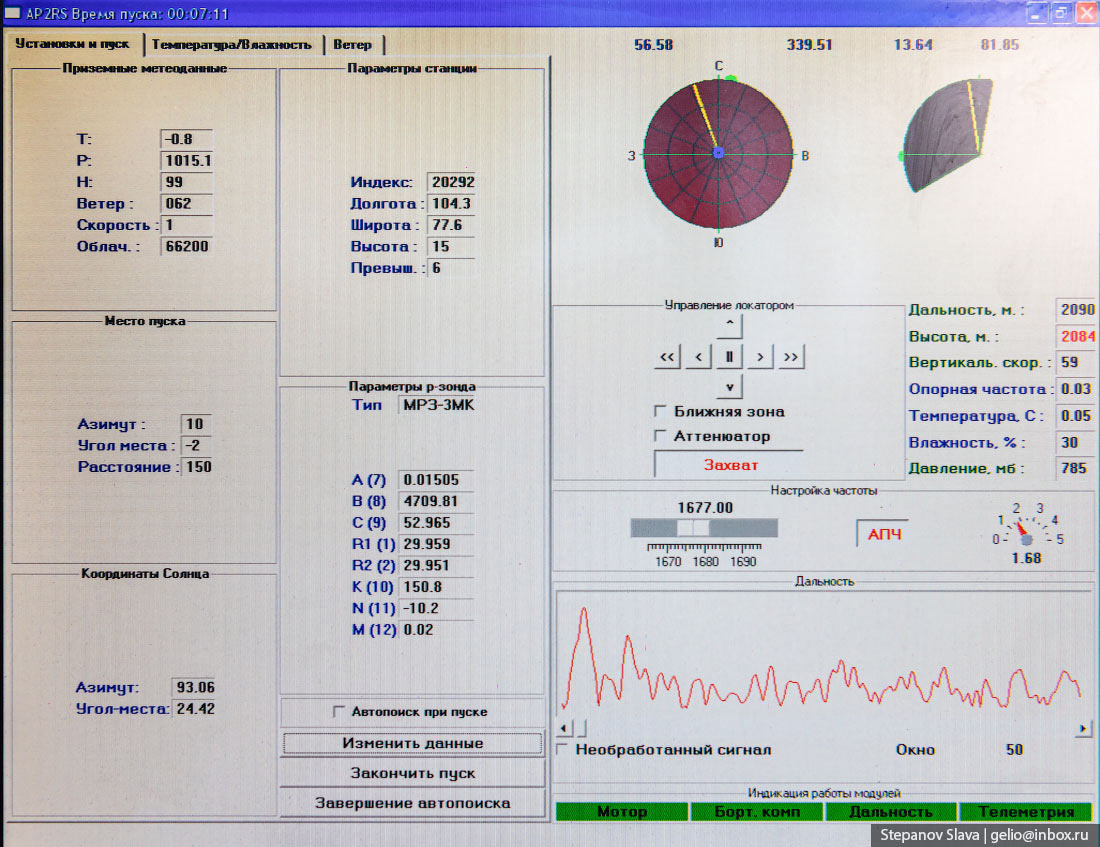Click the single left arrow locator button
The image size is (1100, 847).
[x=700, y=357]
